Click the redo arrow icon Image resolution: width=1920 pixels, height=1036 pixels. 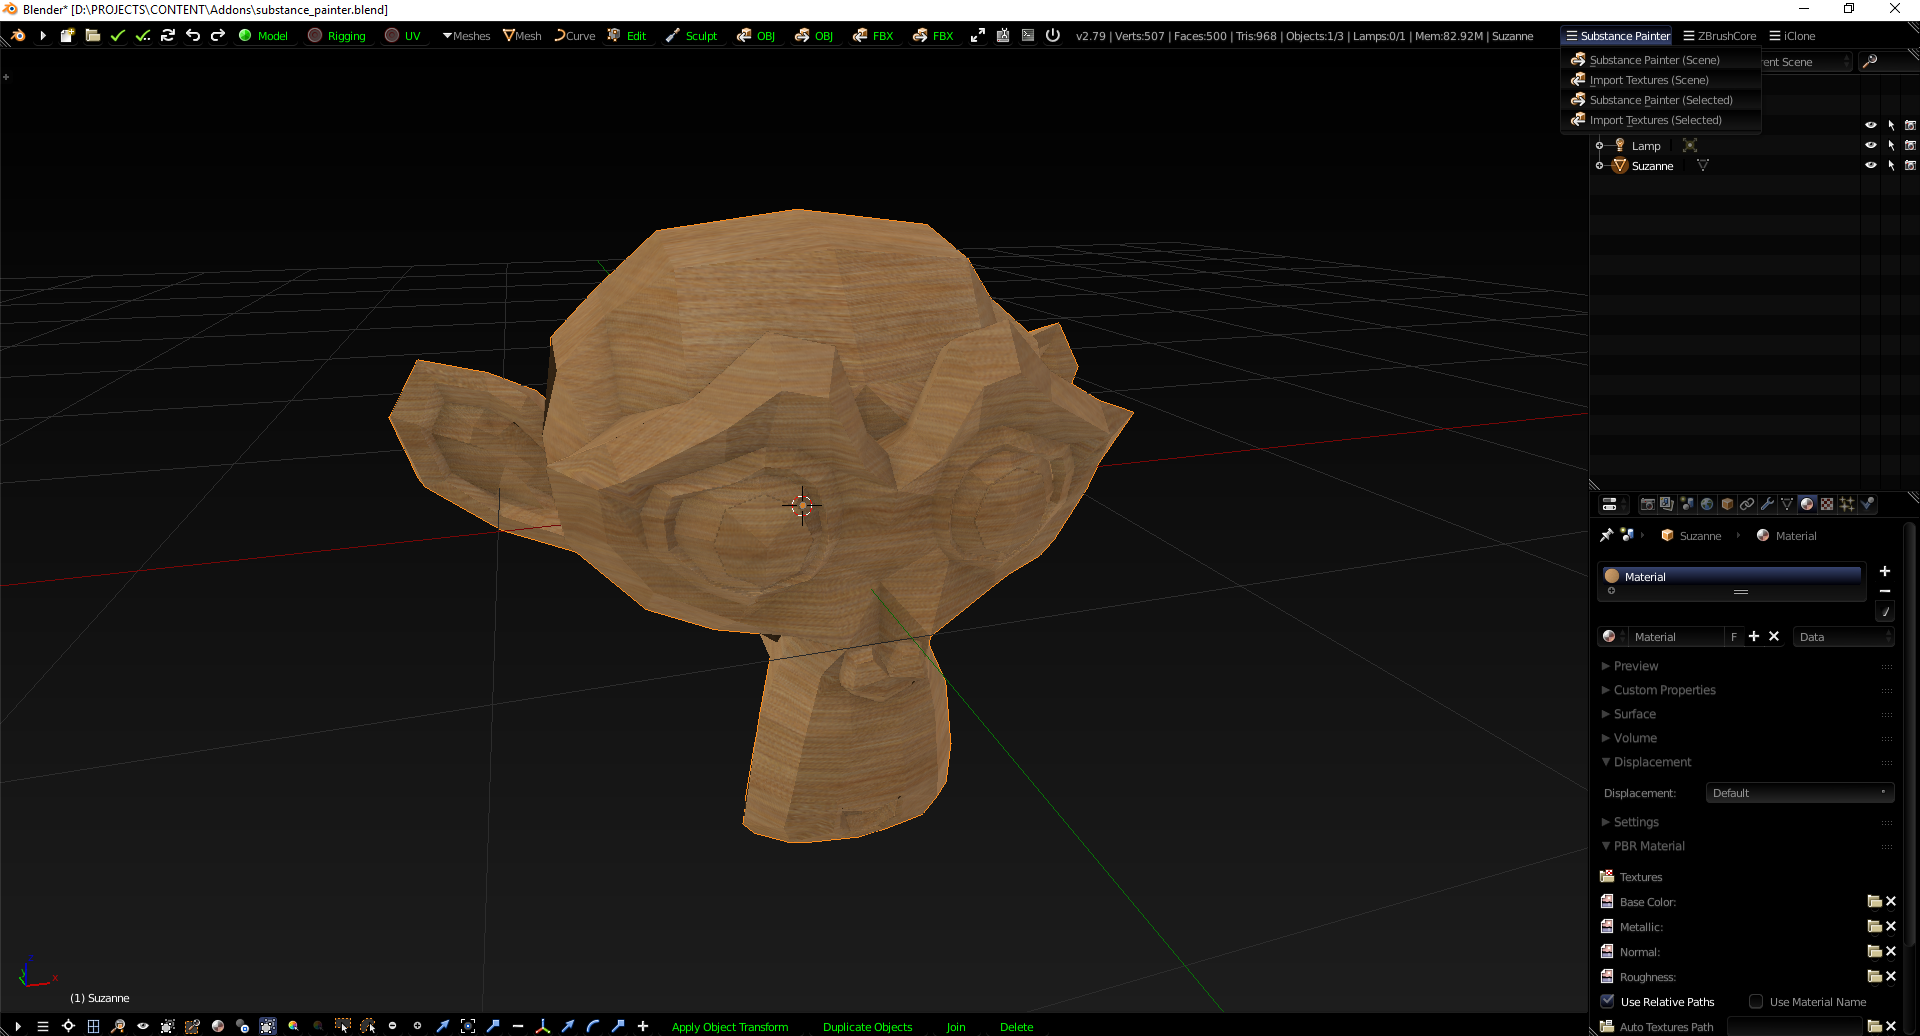point(217,35)
